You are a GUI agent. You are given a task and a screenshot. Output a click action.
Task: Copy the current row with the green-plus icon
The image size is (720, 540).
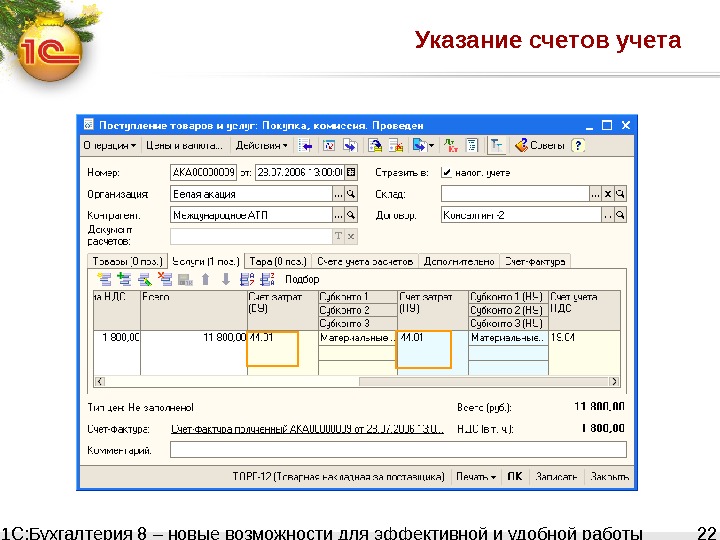124,279
